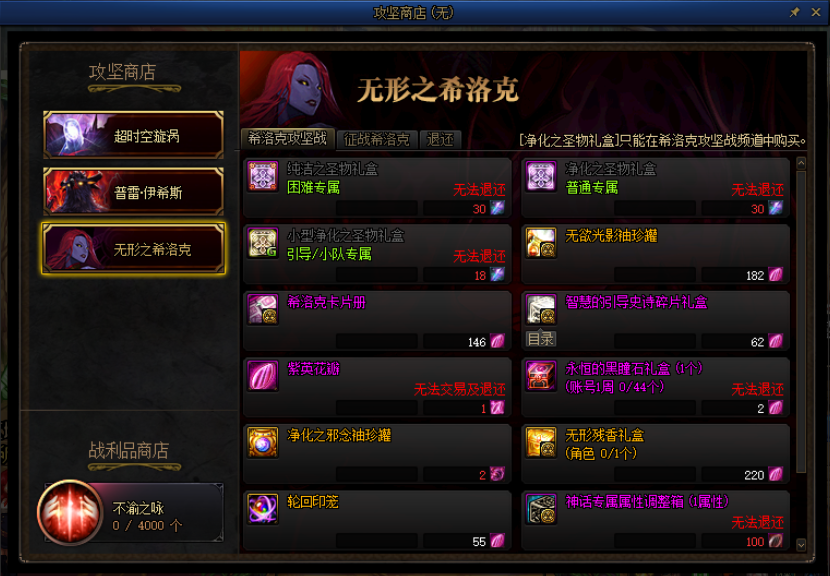Click the 神话专属属性调整箱 icon
830x576 pixels.
(x=541, y=509)
